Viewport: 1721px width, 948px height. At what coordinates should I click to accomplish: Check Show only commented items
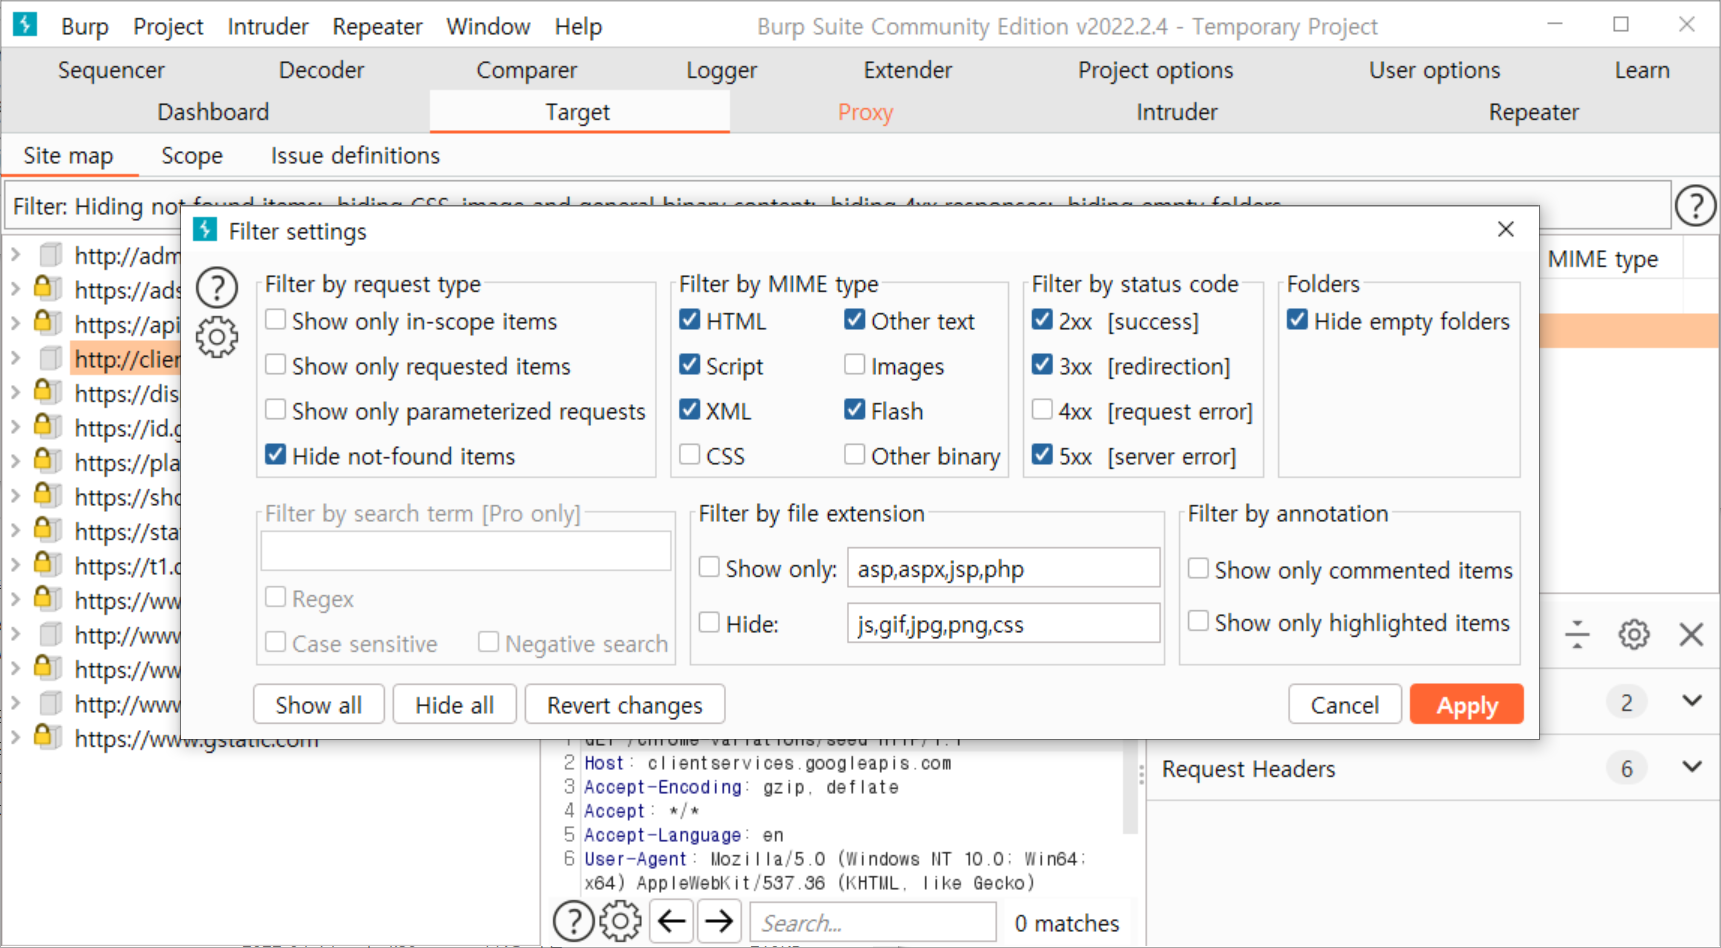[x=1198, y=569]
